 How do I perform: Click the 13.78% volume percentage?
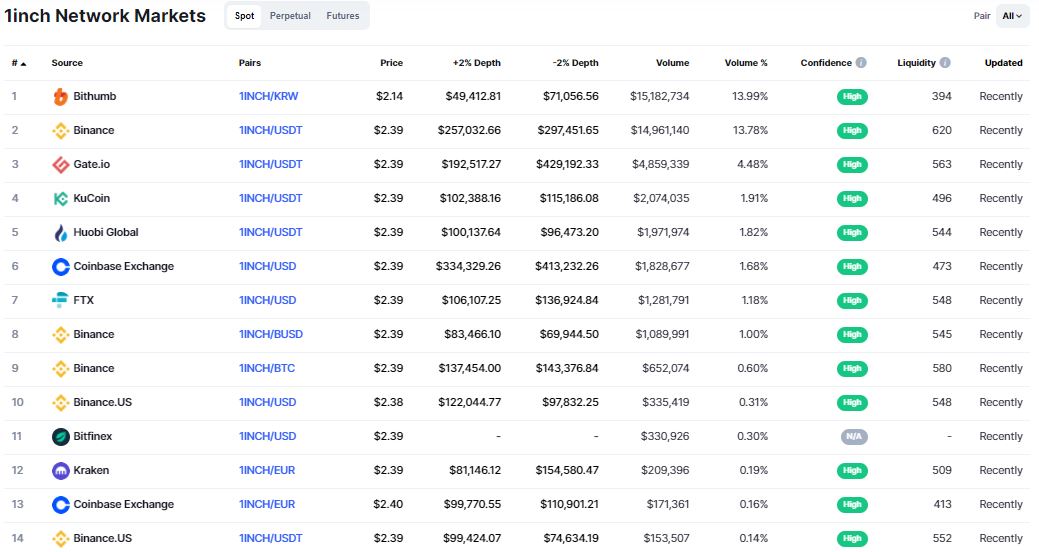[750, 130]
